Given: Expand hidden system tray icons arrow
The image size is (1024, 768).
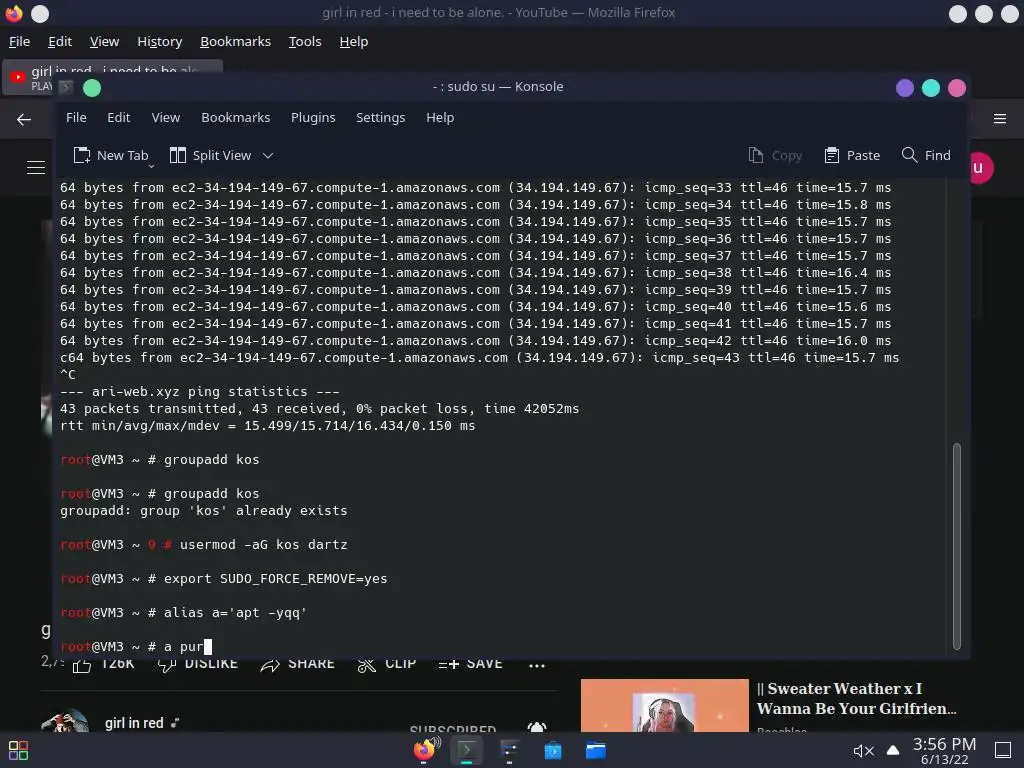Looking at the screenshot, I should 893,750.
